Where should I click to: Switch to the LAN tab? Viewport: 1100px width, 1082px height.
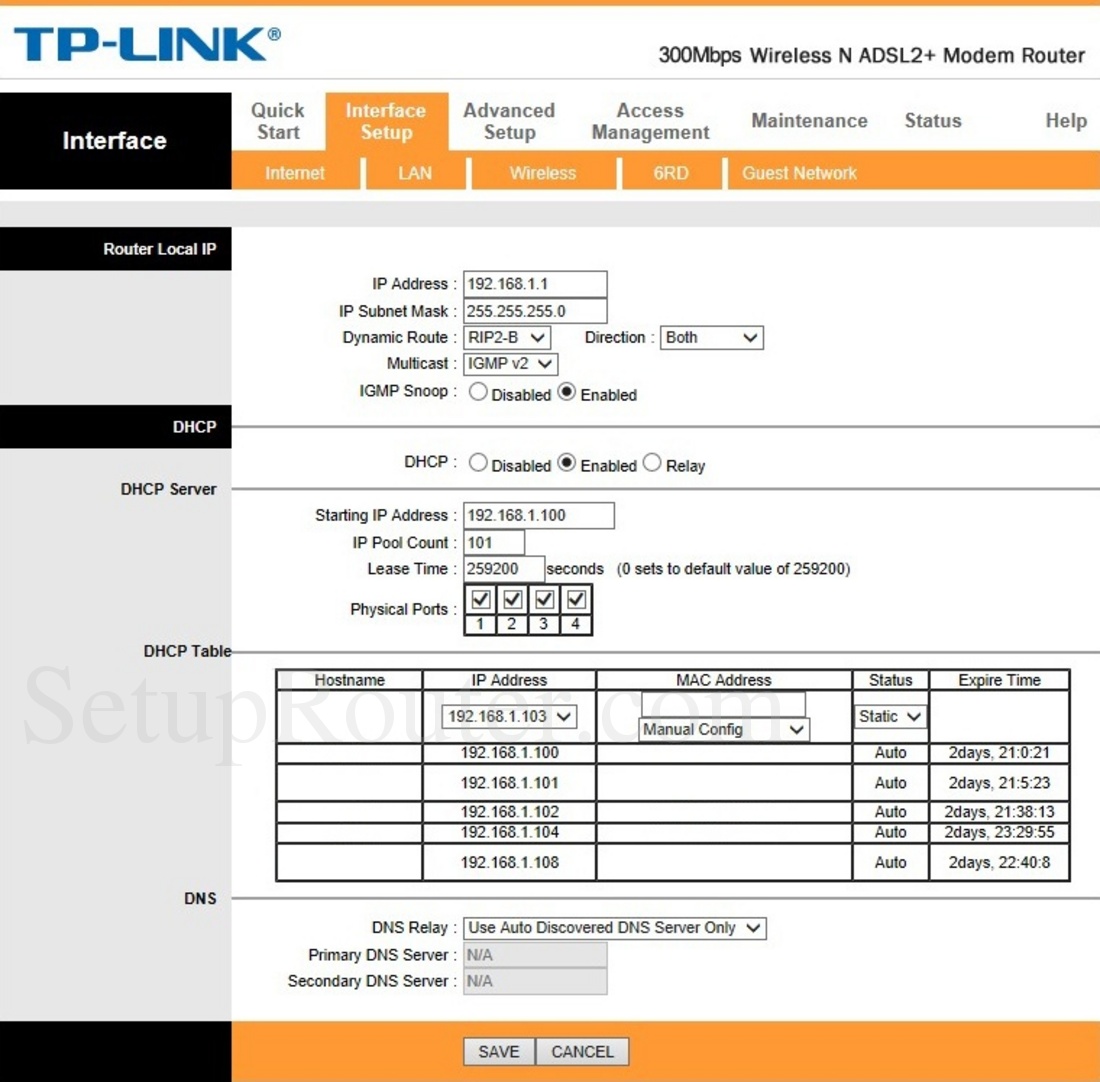pyautogui.click(x=414, y=173)
